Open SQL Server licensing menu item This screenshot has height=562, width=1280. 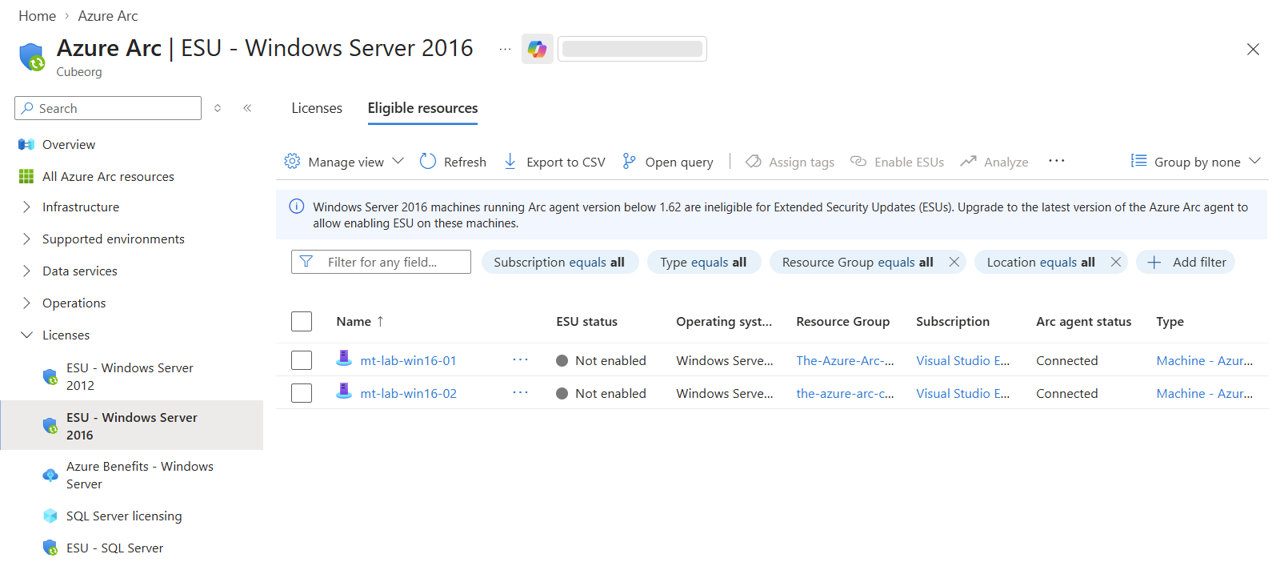click(x=124, y=516)
